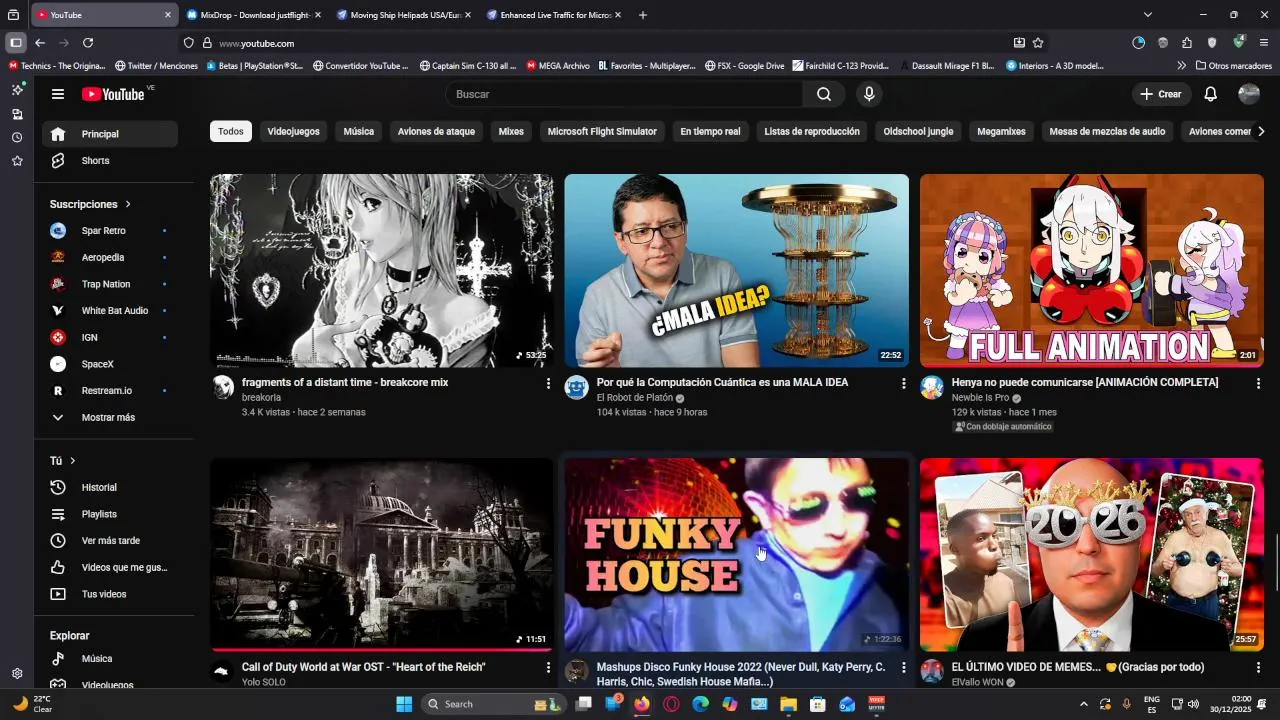Open the breakoria channel link

point(261,398)
